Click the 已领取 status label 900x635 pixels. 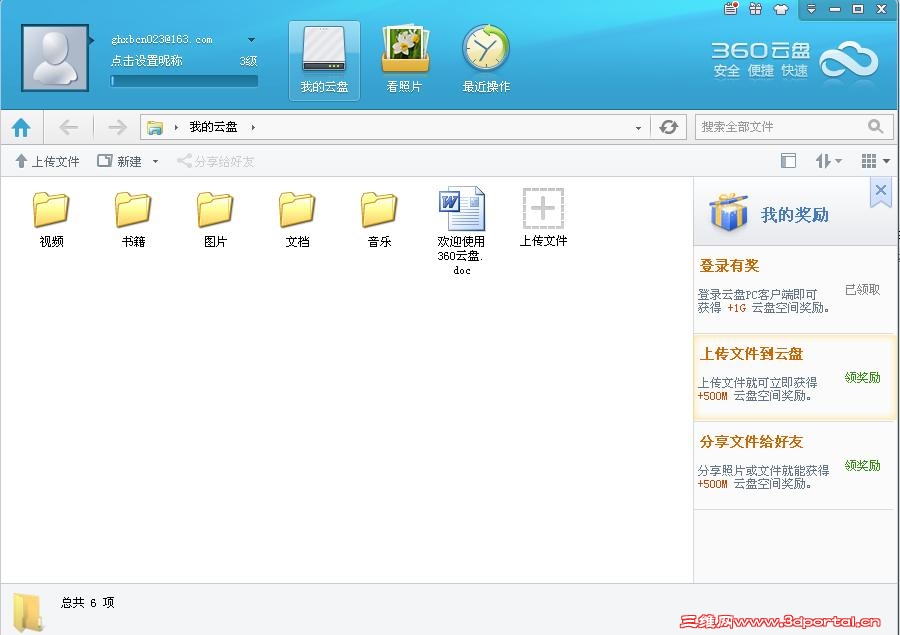click(862, 290)
